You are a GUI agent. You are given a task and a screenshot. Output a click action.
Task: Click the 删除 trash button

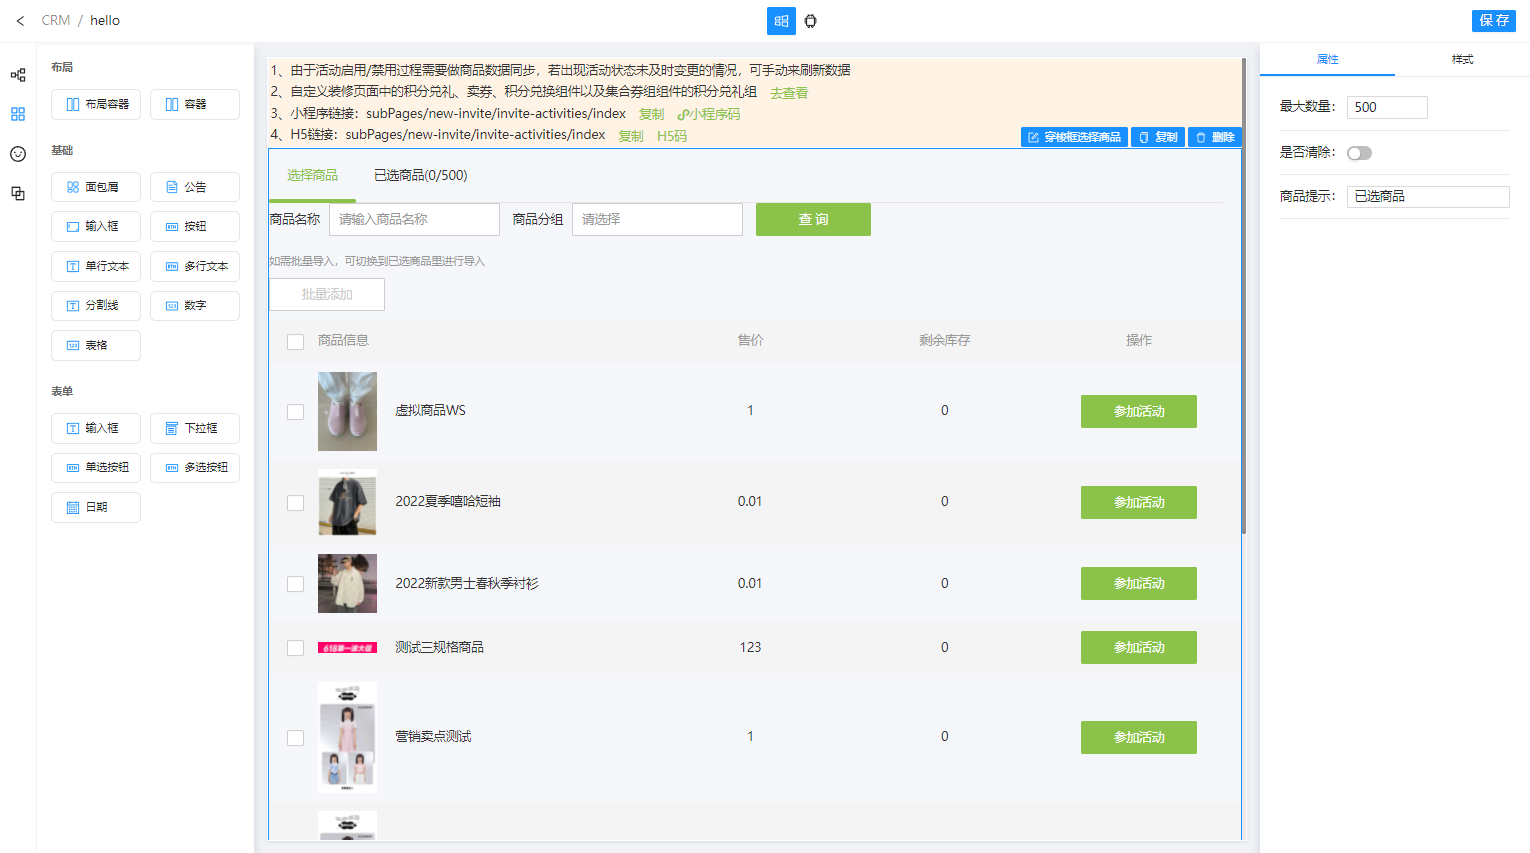(x=1215, y=137)
